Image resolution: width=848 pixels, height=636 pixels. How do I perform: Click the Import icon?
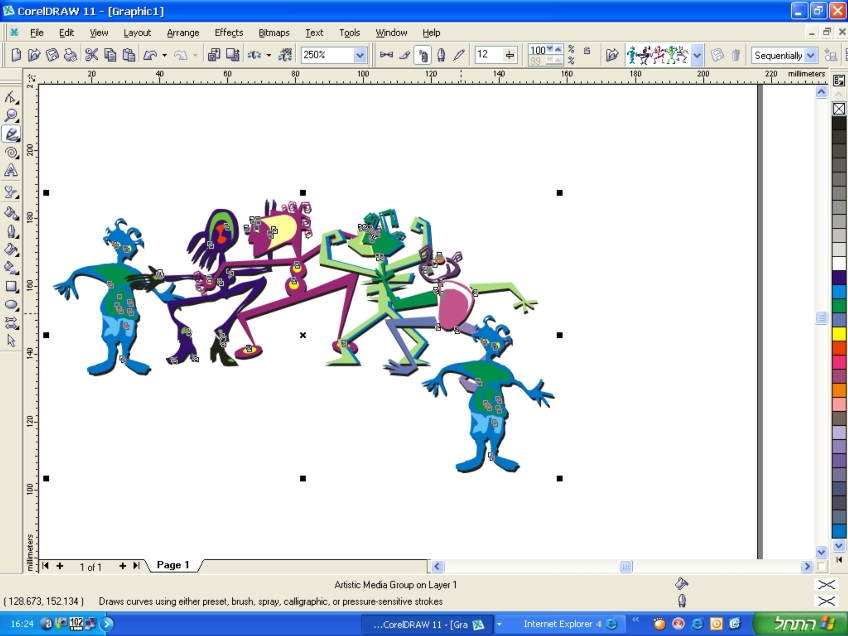[x=214, y=55]
